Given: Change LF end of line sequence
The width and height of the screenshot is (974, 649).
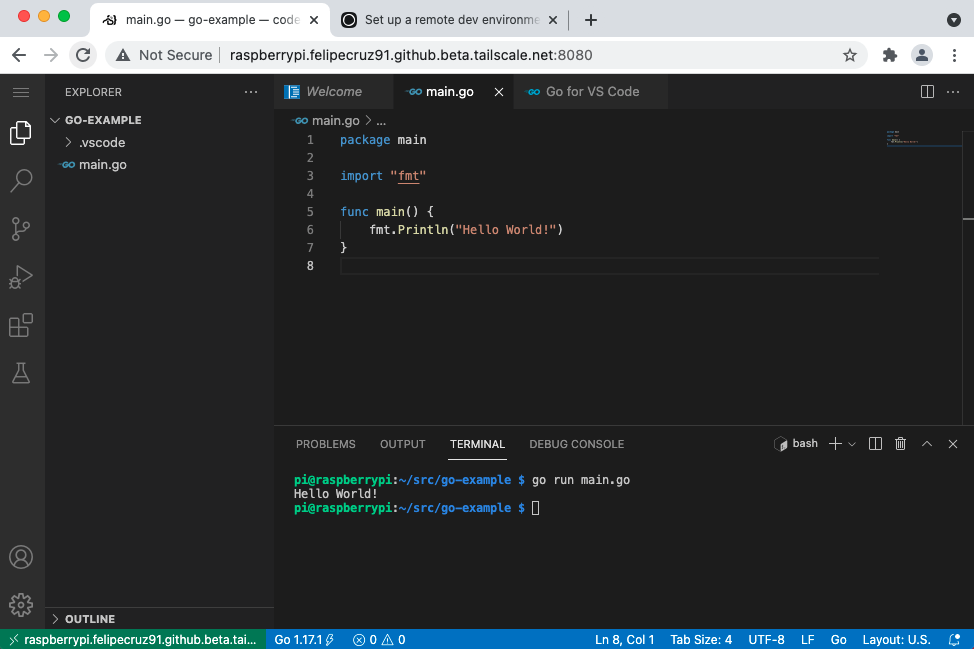Looking at the screenshot, I should (x=808, y=640).
